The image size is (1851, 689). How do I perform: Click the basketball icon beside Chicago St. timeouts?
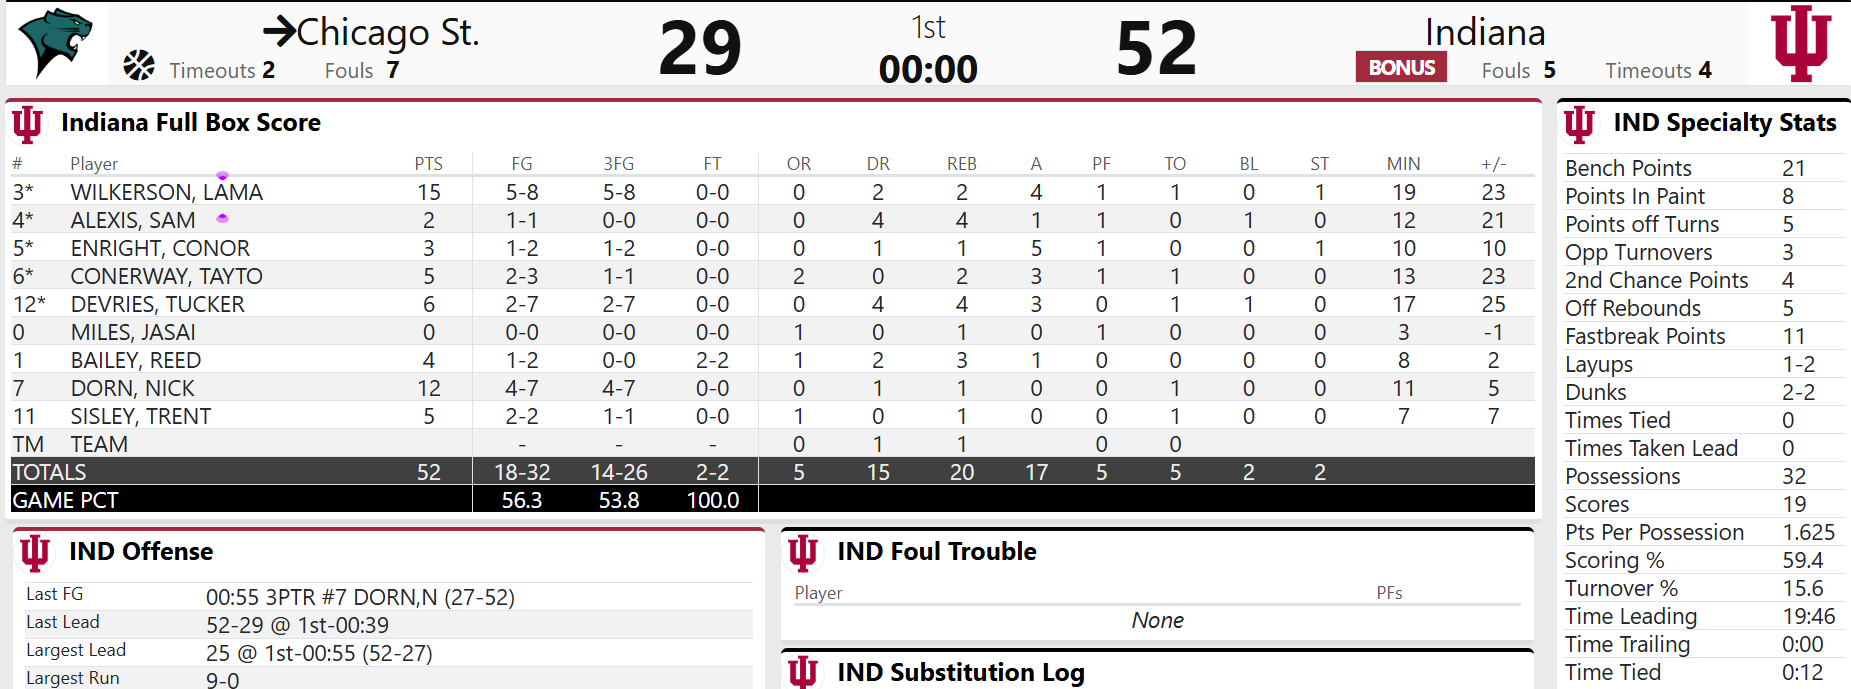[x=139, y=66]
